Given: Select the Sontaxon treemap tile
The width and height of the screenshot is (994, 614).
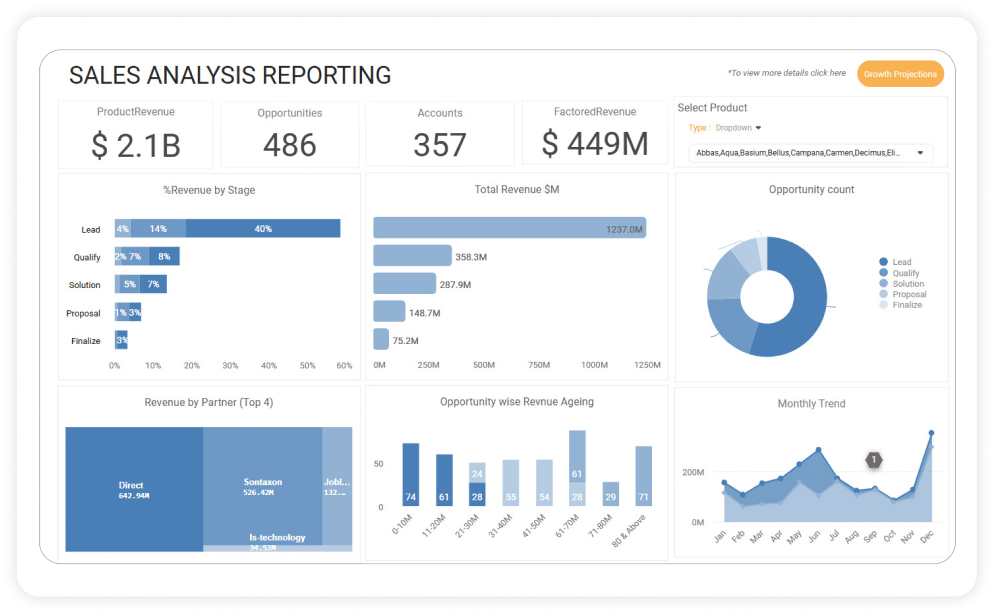Looking at the screenshot, I should pyautogui.click(x=262, y=485).
